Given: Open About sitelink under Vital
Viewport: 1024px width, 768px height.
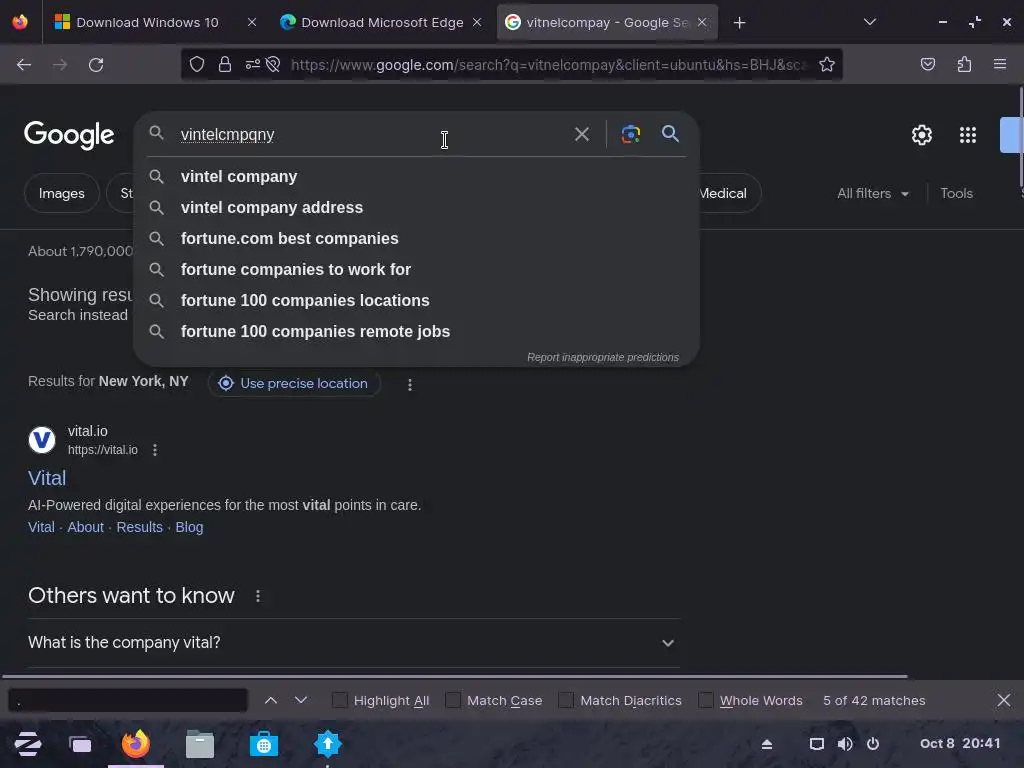Looking at the screenshot, I should (x=86, y=527).
